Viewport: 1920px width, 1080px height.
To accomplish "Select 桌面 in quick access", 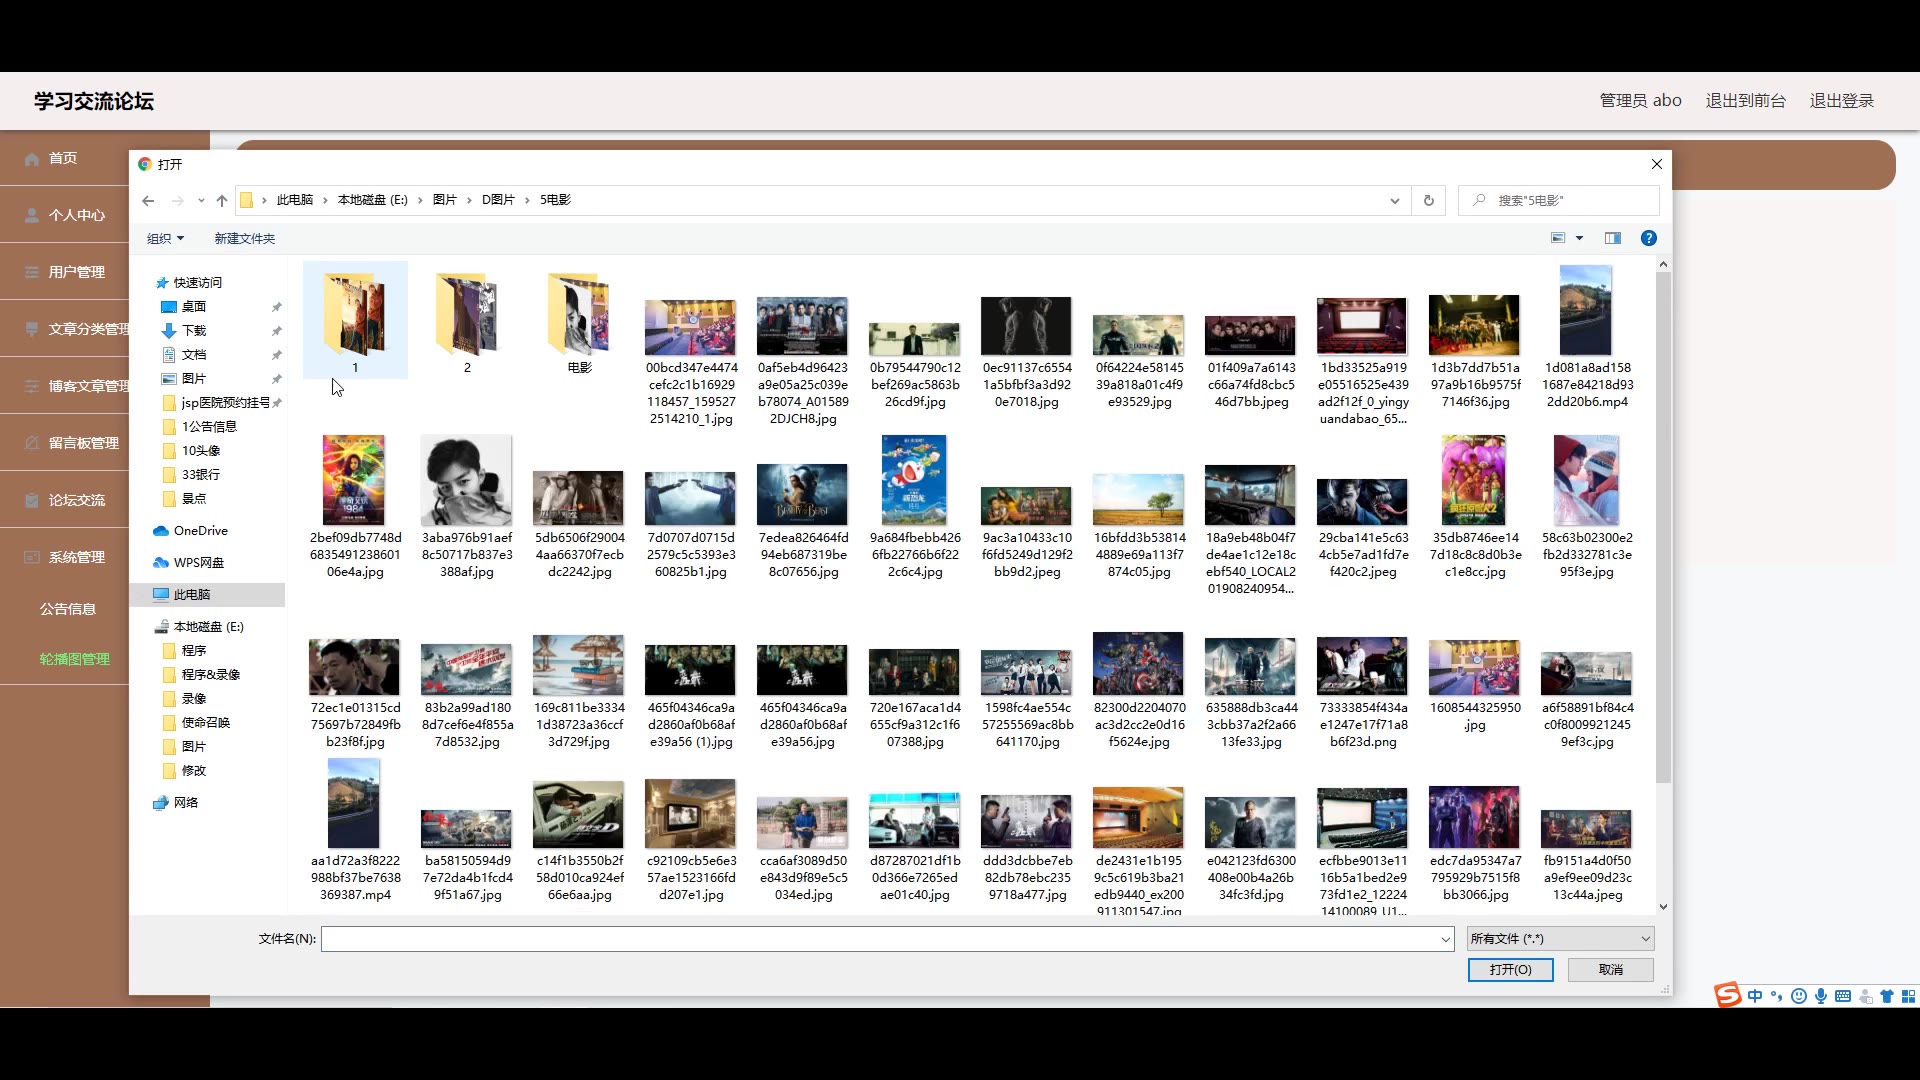I will (194, 307).
